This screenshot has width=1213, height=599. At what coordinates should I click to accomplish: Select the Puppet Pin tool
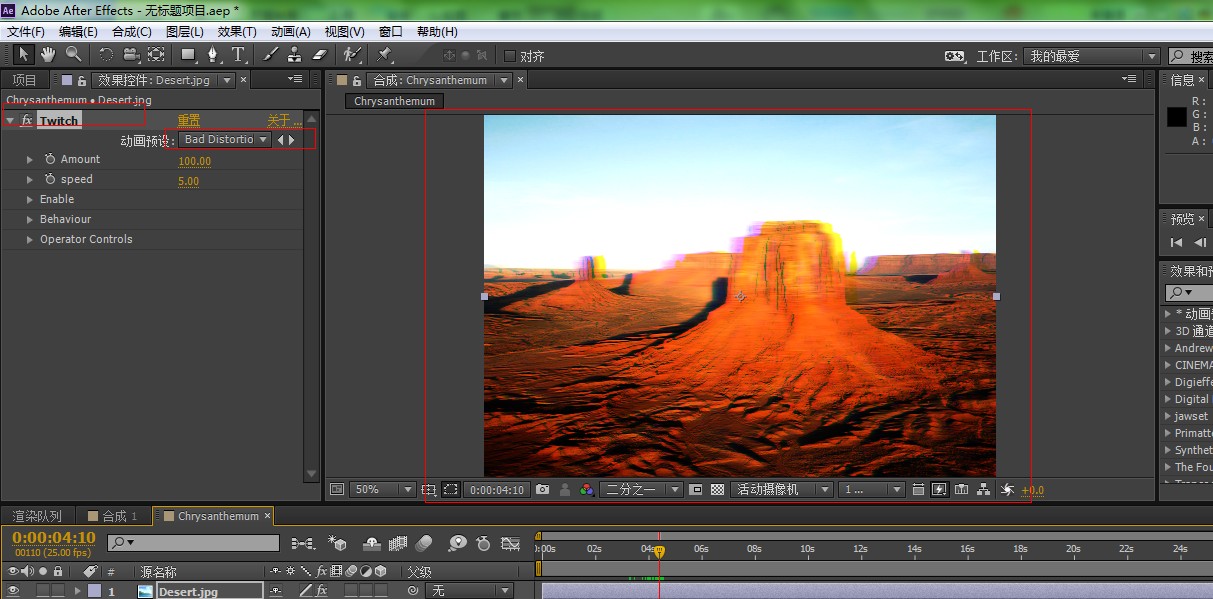click(385, 55)
